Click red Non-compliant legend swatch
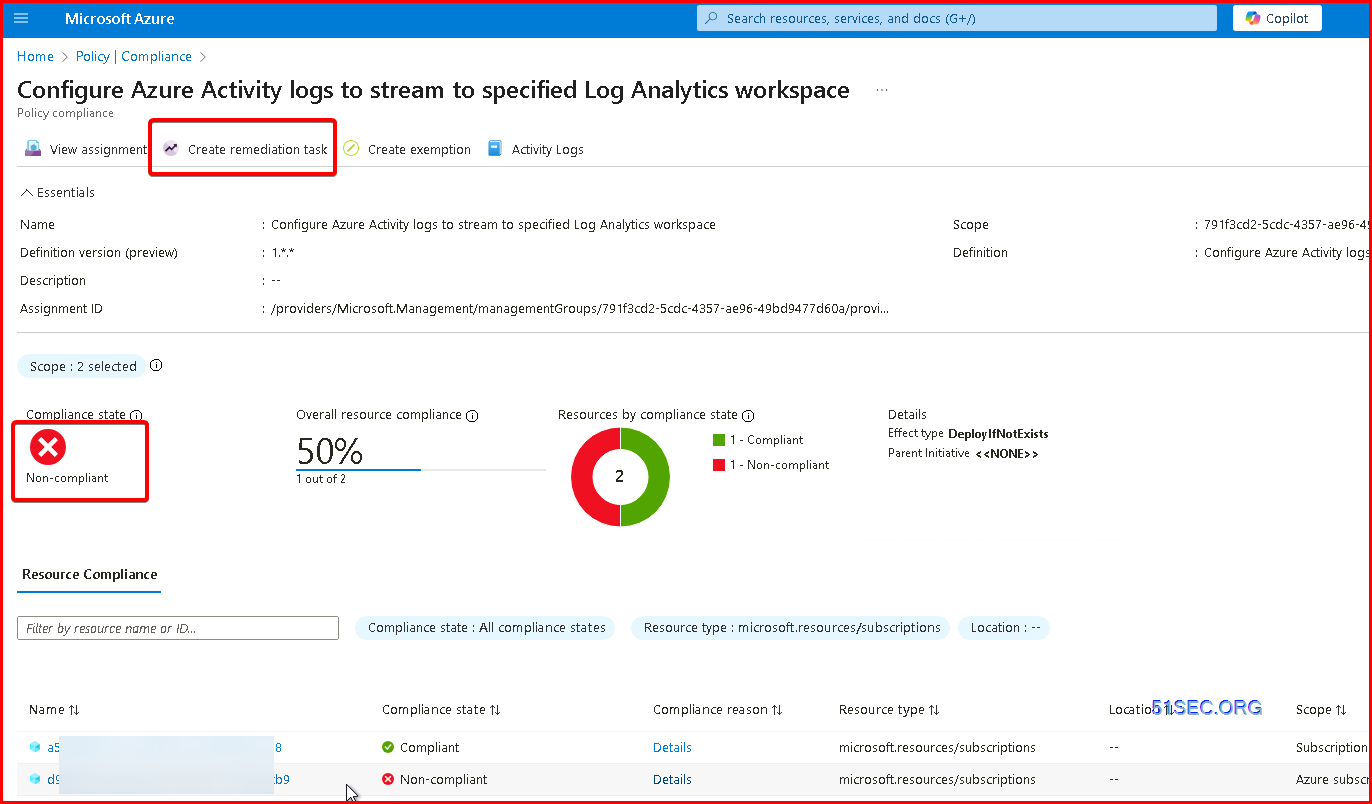 719,465
